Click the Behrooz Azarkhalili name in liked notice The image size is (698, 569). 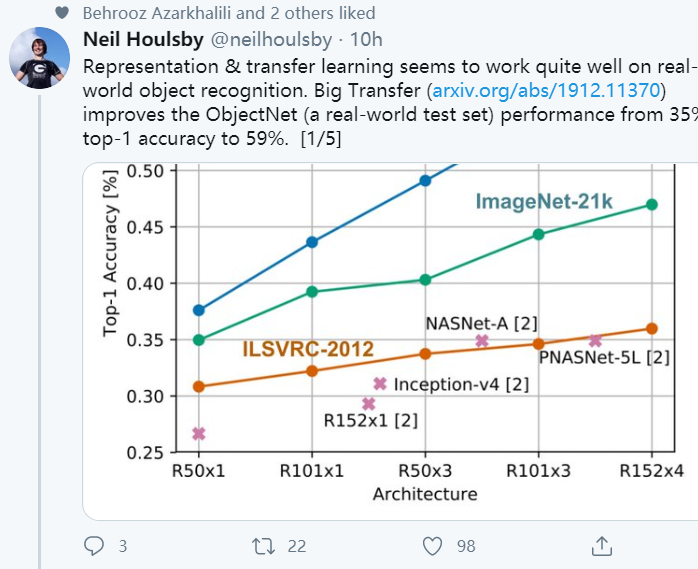(157, 13)
